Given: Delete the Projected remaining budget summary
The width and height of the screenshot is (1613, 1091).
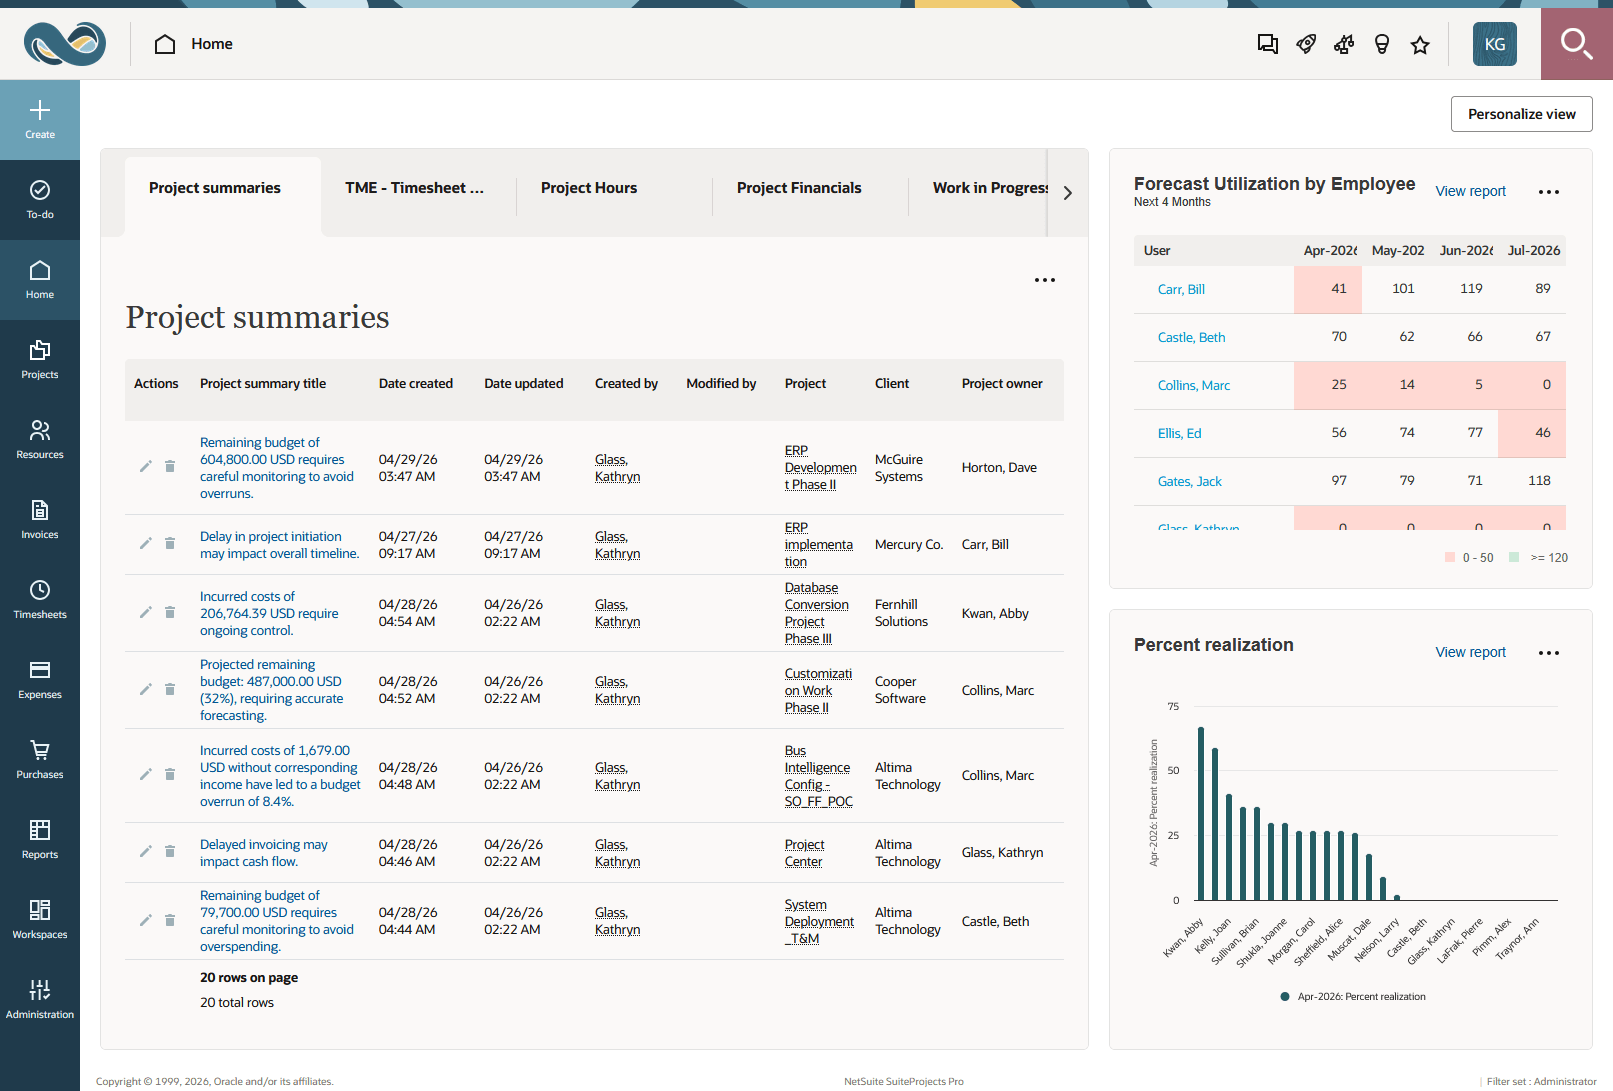Looking at the screenshot, I should click(x=170, y=690).
